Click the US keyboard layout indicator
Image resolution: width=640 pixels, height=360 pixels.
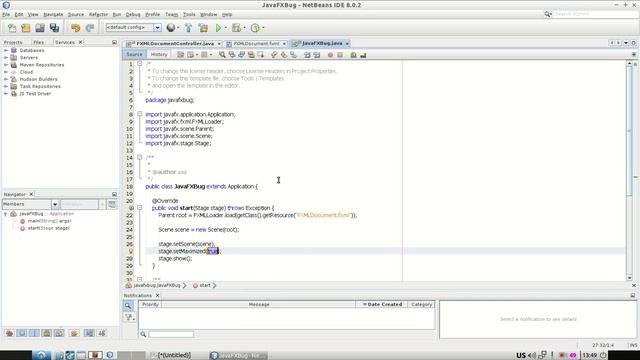click(x=521, y=356)
